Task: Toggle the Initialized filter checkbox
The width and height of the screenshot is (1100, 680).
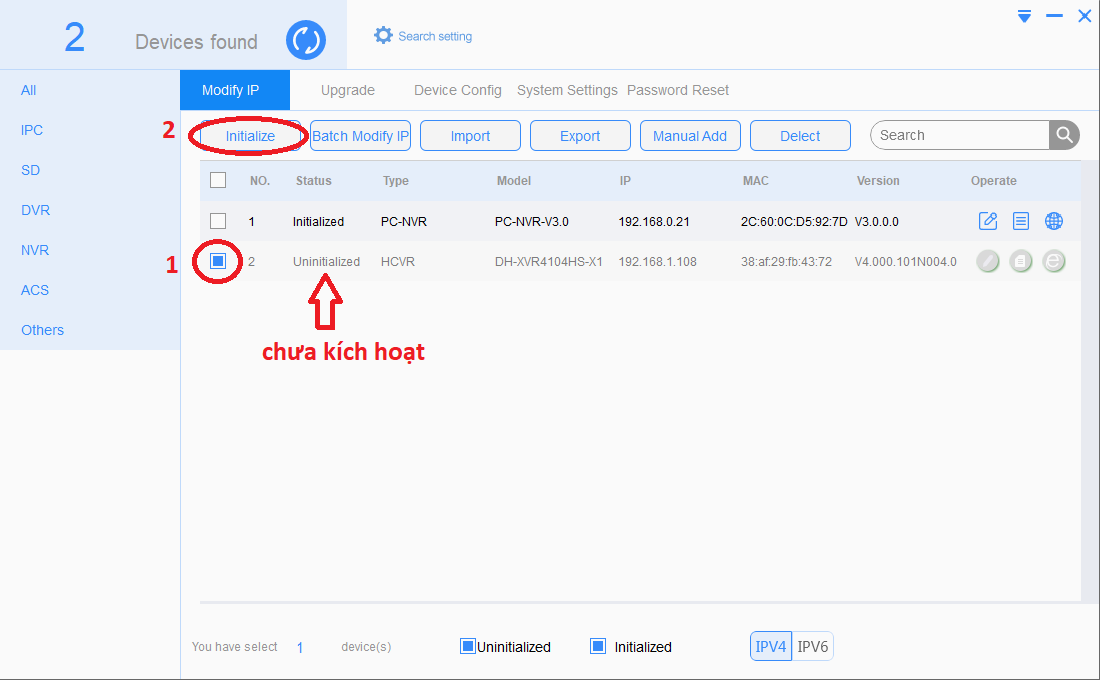Action: coord(598,646)
